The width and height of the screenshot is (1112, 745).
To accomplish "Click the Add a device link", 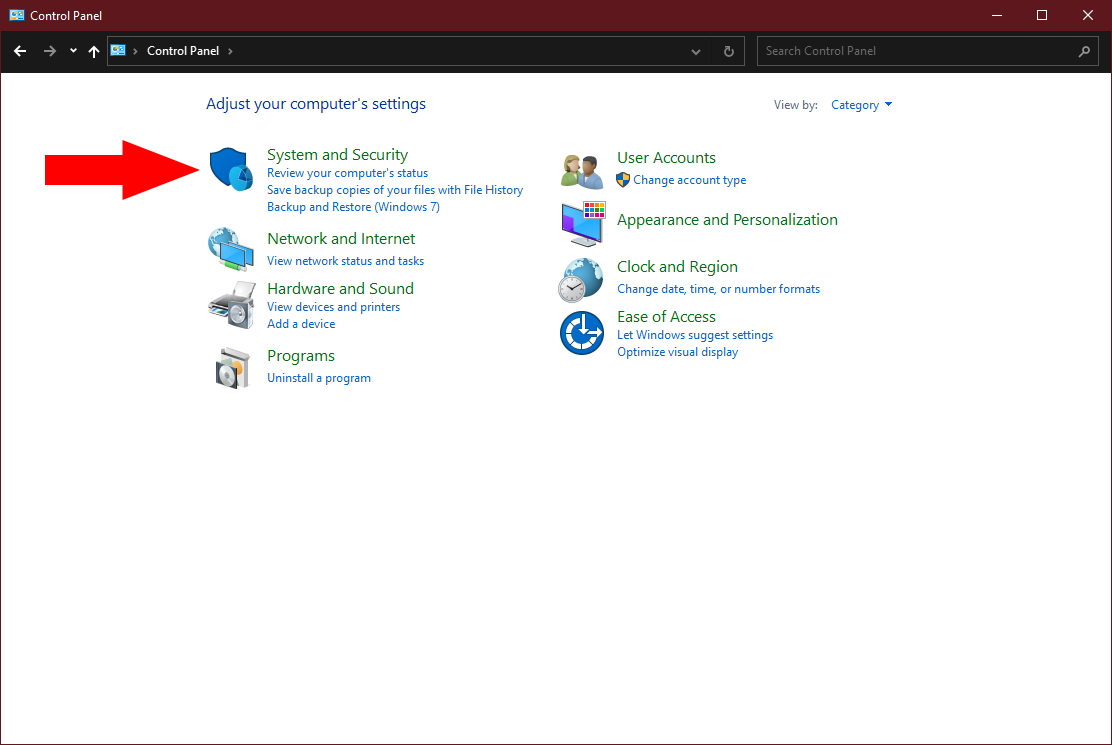I will pos(301,324).
